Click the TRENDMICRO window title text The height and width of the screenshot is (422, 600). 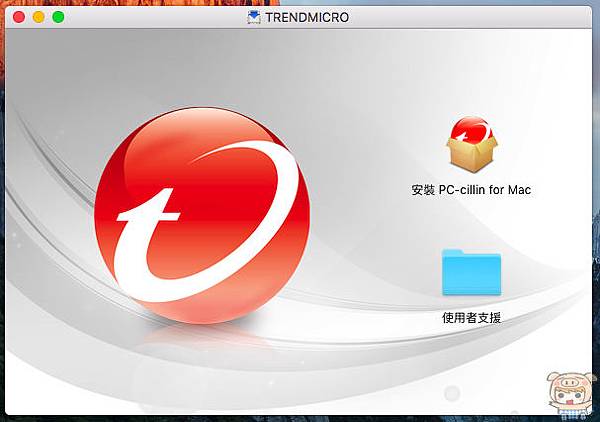click(x=307, y=17)
